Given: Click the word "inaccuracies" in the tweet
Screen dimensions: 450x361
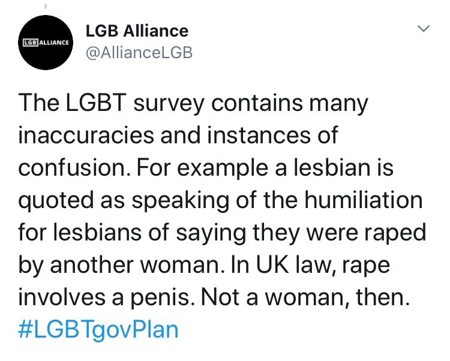Looking at the screenshot, I should pyautogui.click(x=87, y=135).
